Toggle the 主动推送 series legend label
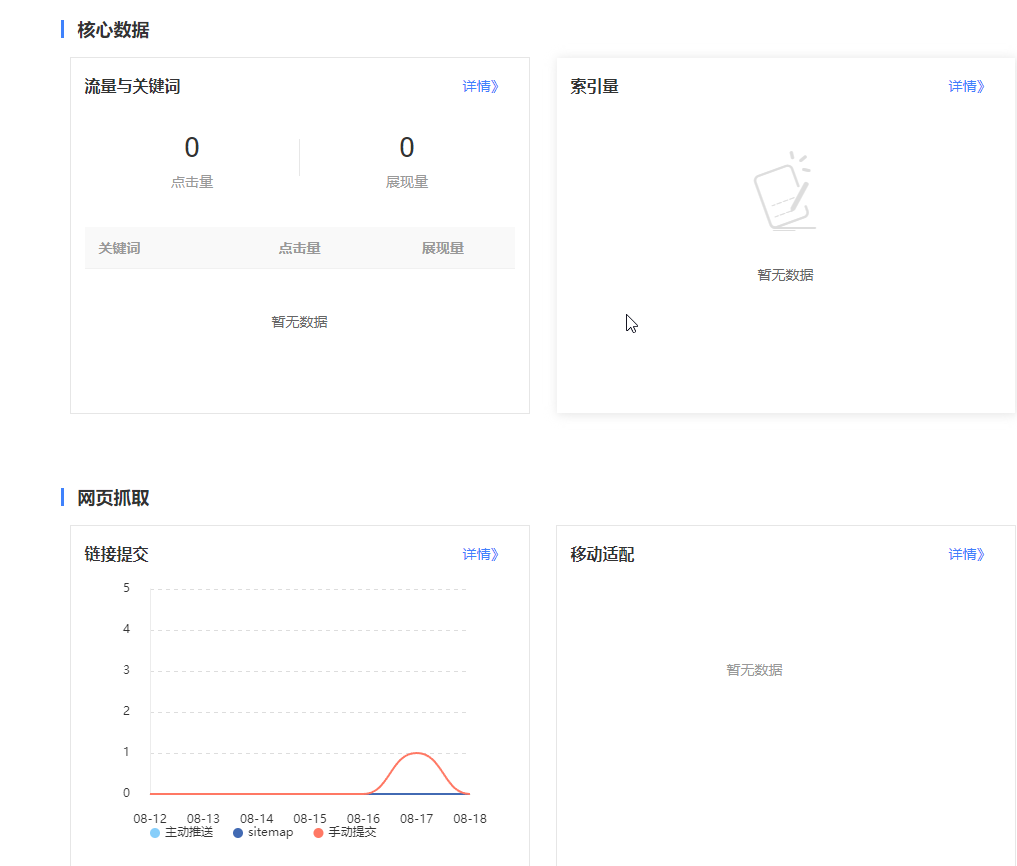The image size is (1017, 866). [x=189, y=833]
